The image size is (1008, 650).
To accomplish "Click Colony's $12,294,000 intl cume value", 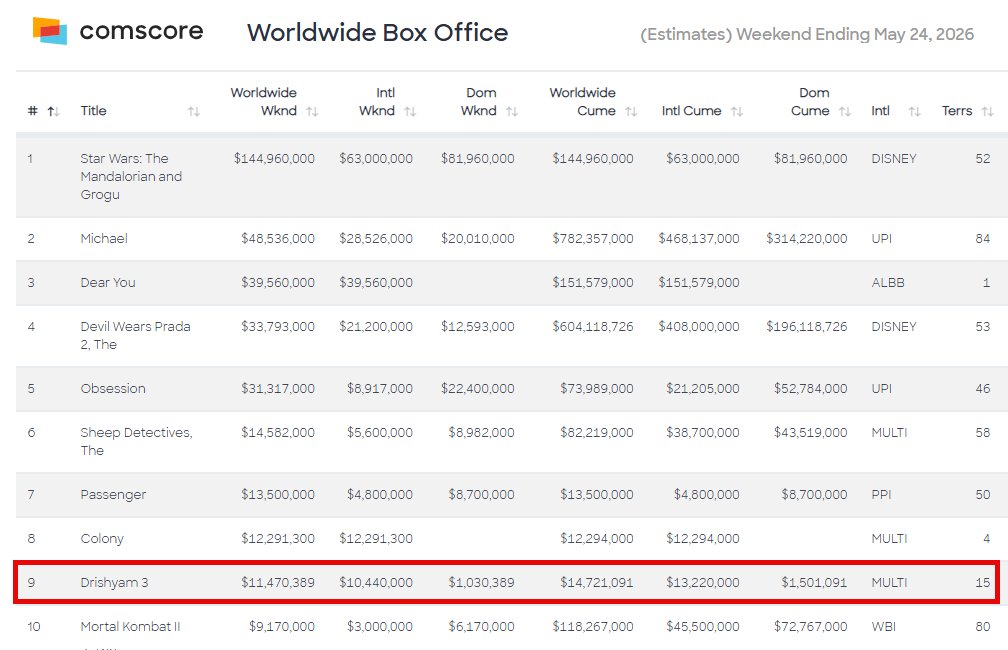I will (x=703, y=539).
